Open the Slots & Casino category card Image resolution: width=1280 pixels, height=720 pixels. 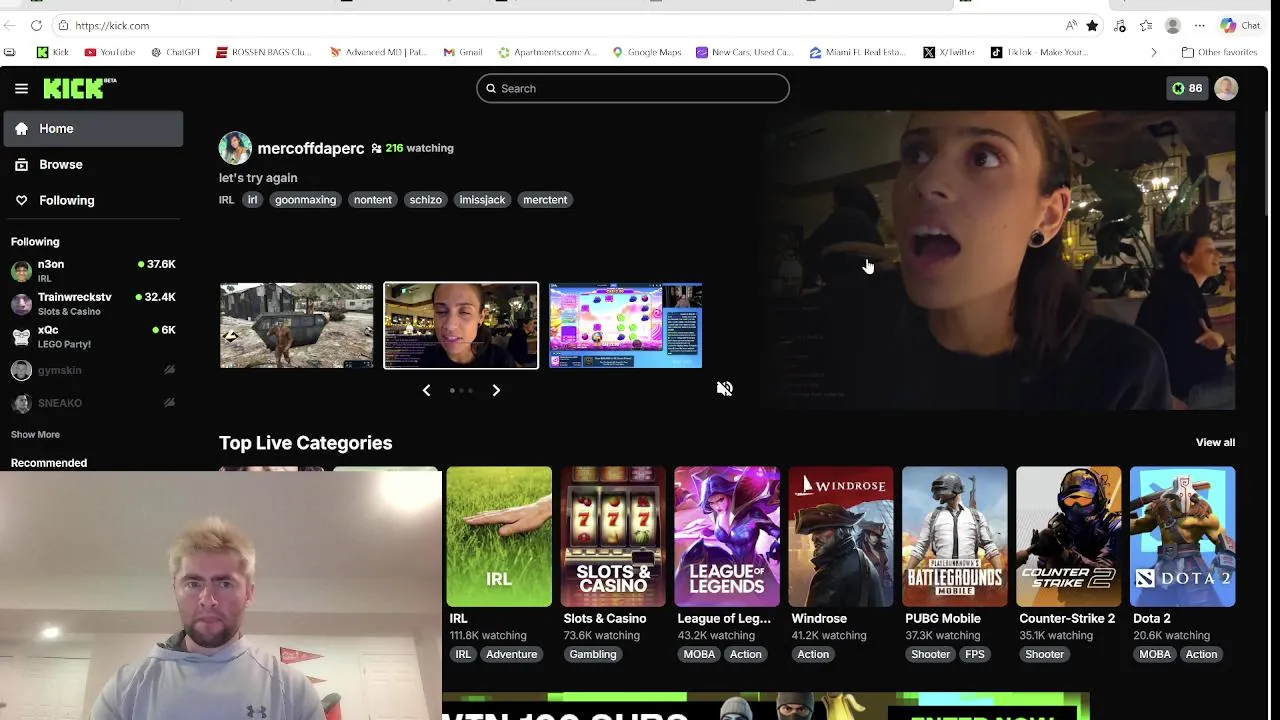pos(613,537)
